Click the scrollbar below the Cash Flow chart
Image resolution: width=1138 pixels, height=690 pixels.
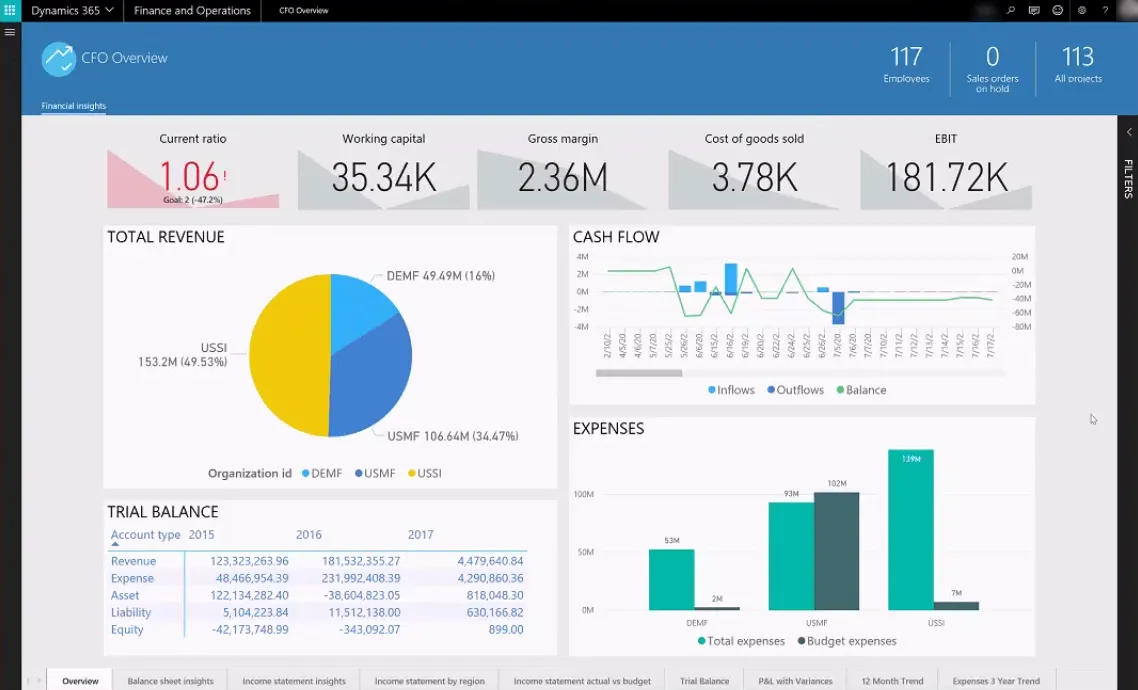coord(640,372)
